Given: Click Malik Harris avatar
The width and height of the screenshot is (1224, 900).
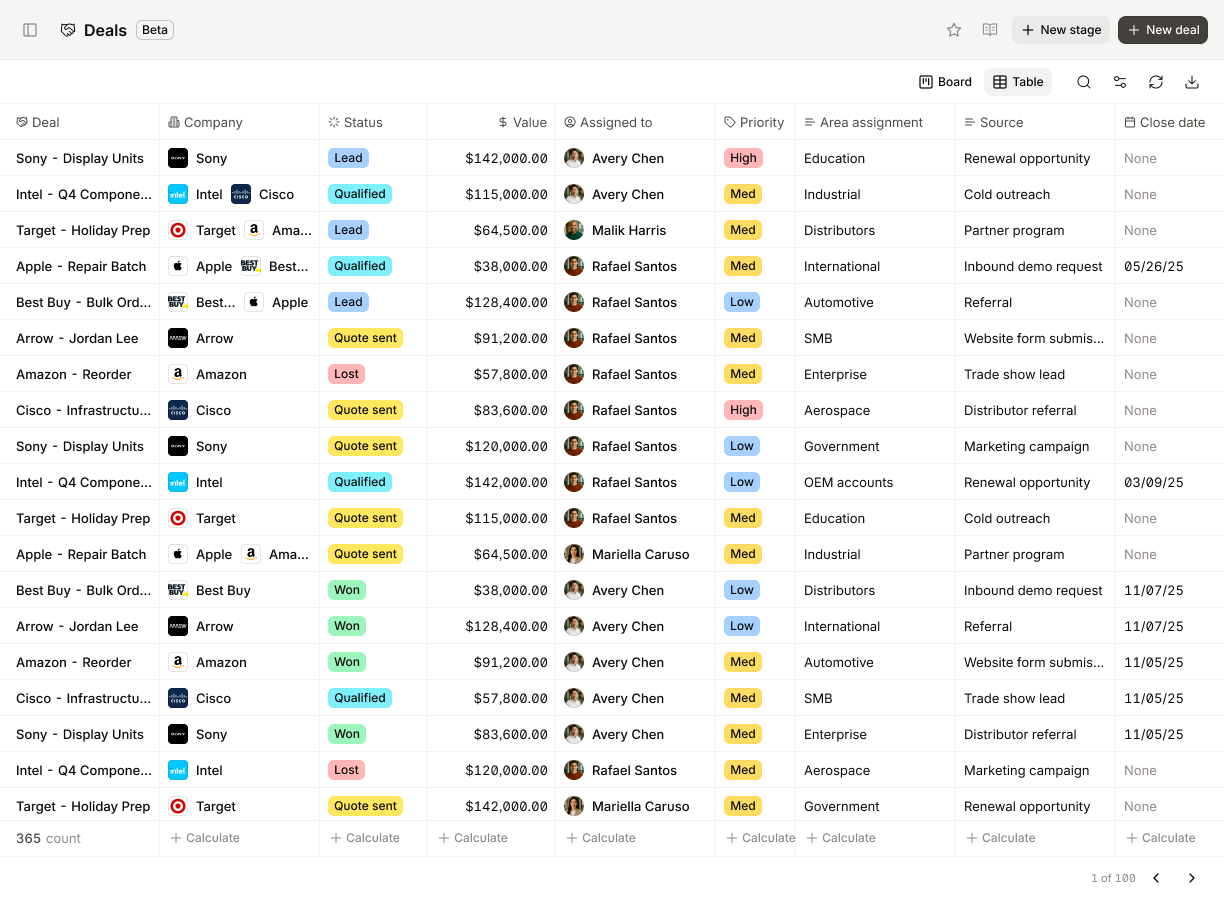Looking at the screenshot, I should click(574, 230).
